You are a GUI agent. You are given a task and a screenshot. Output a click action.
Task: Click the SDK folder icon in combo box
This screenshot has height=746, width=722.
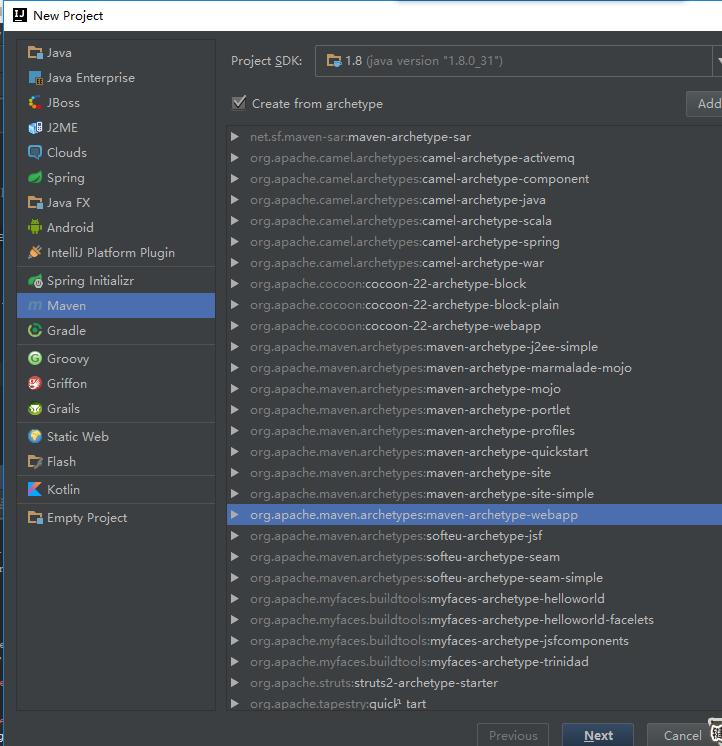pyautogui.click(x=334, y=61)
